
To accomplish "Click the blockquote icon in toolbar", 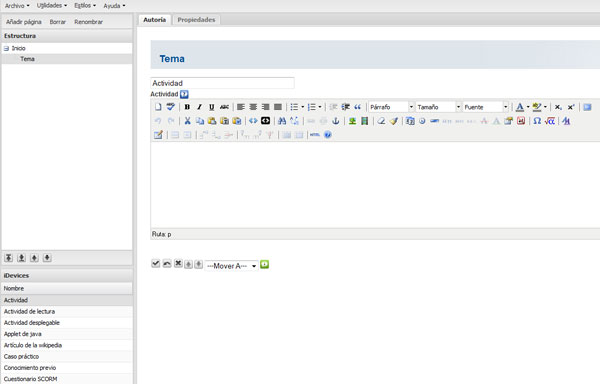I will [357, 107].
